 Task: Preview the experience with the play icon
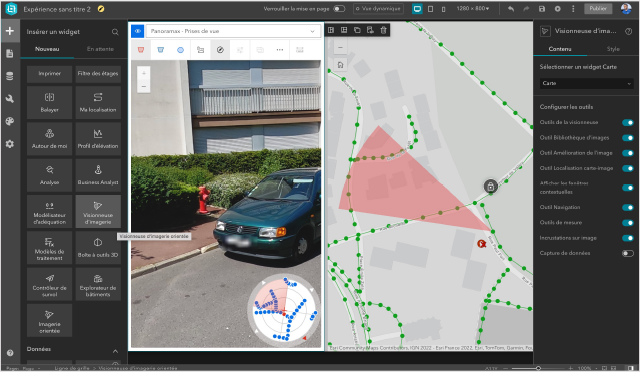pos(558,9)
